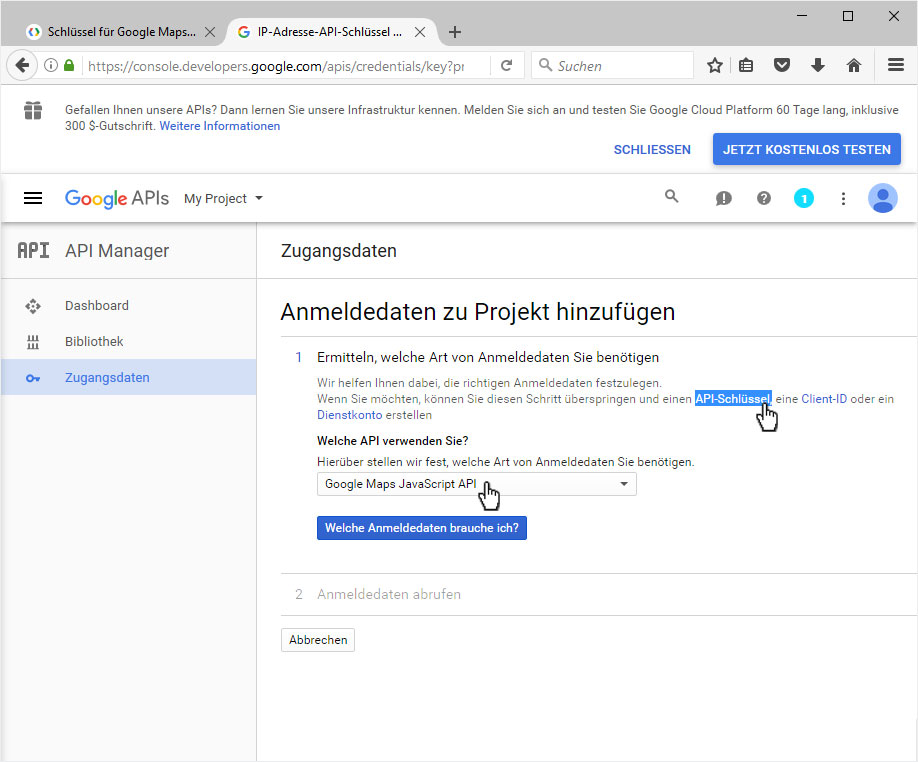Open the three-dot more options menu
Image resolution: width=918 pixels, height=762 pixels.
pos(843,199)
